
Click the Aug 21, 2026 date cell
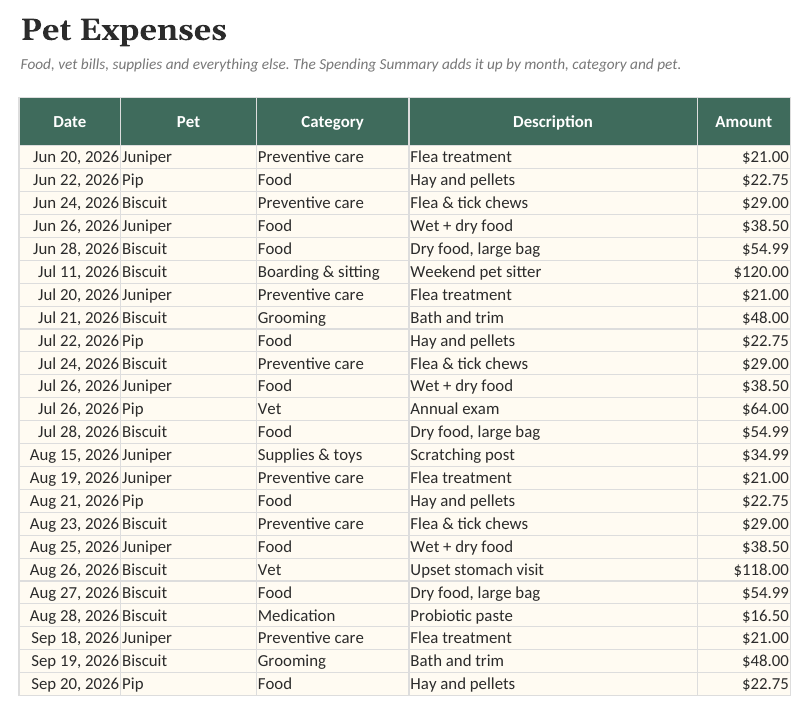click(x=70, y=501)
